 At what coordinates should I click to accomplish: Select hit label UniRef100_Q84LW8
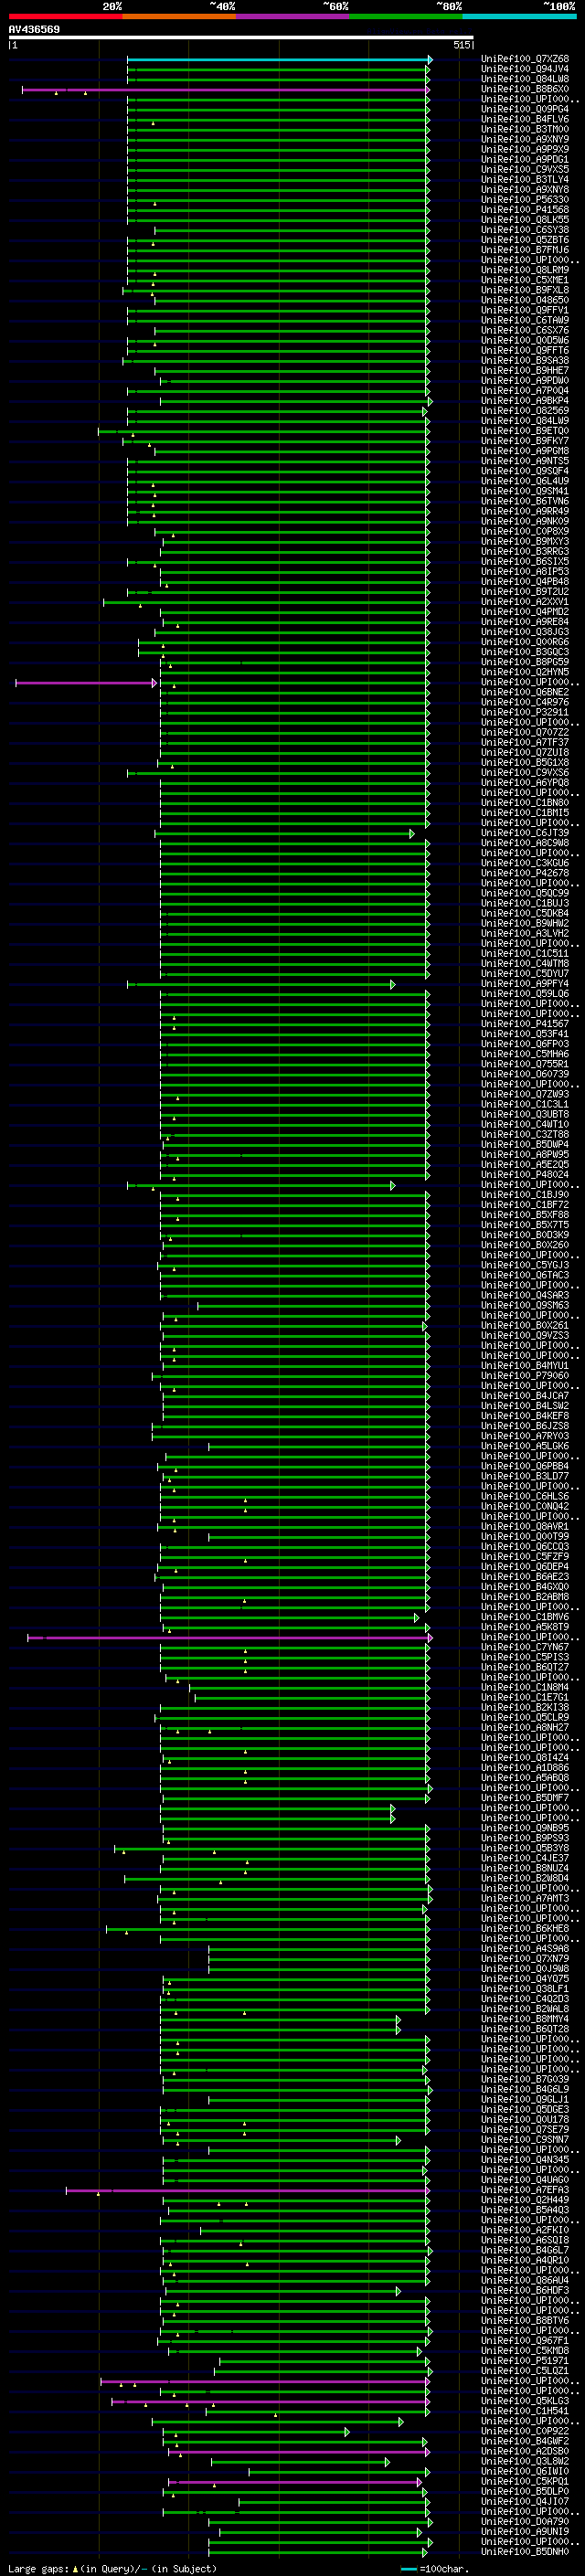(x=525, y=79)
